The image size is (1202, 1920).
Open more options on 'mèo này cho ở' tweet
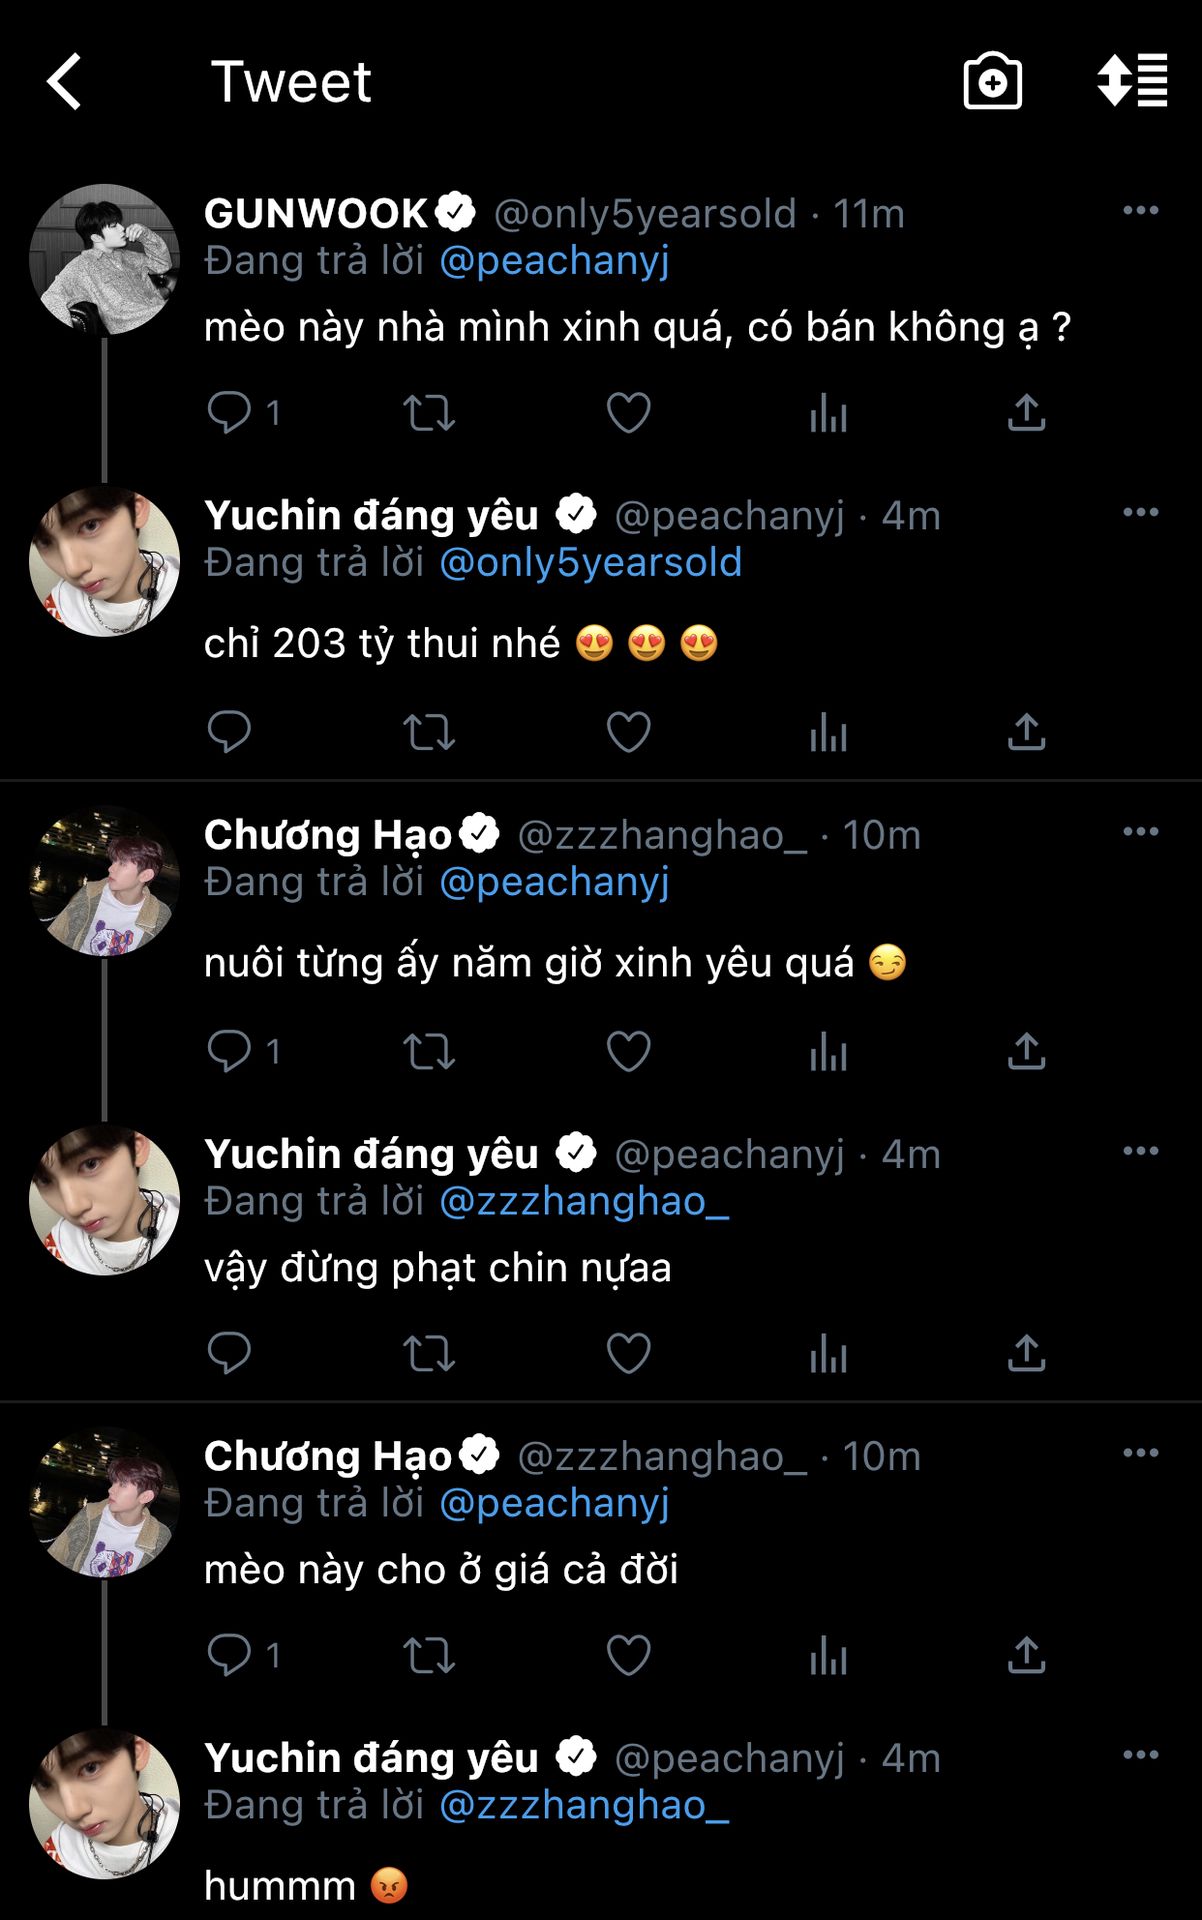click(x=1140, y=1453)
